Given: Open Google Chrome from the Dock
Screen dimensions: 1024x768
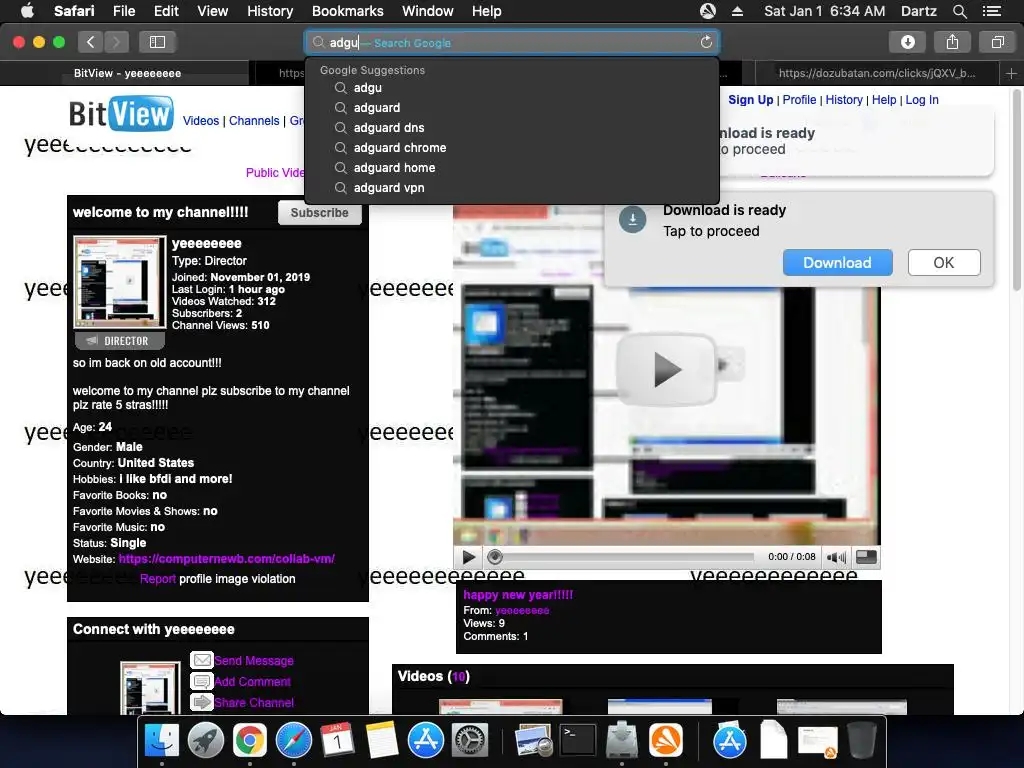Looking at the screenshot, I should 249,741.
